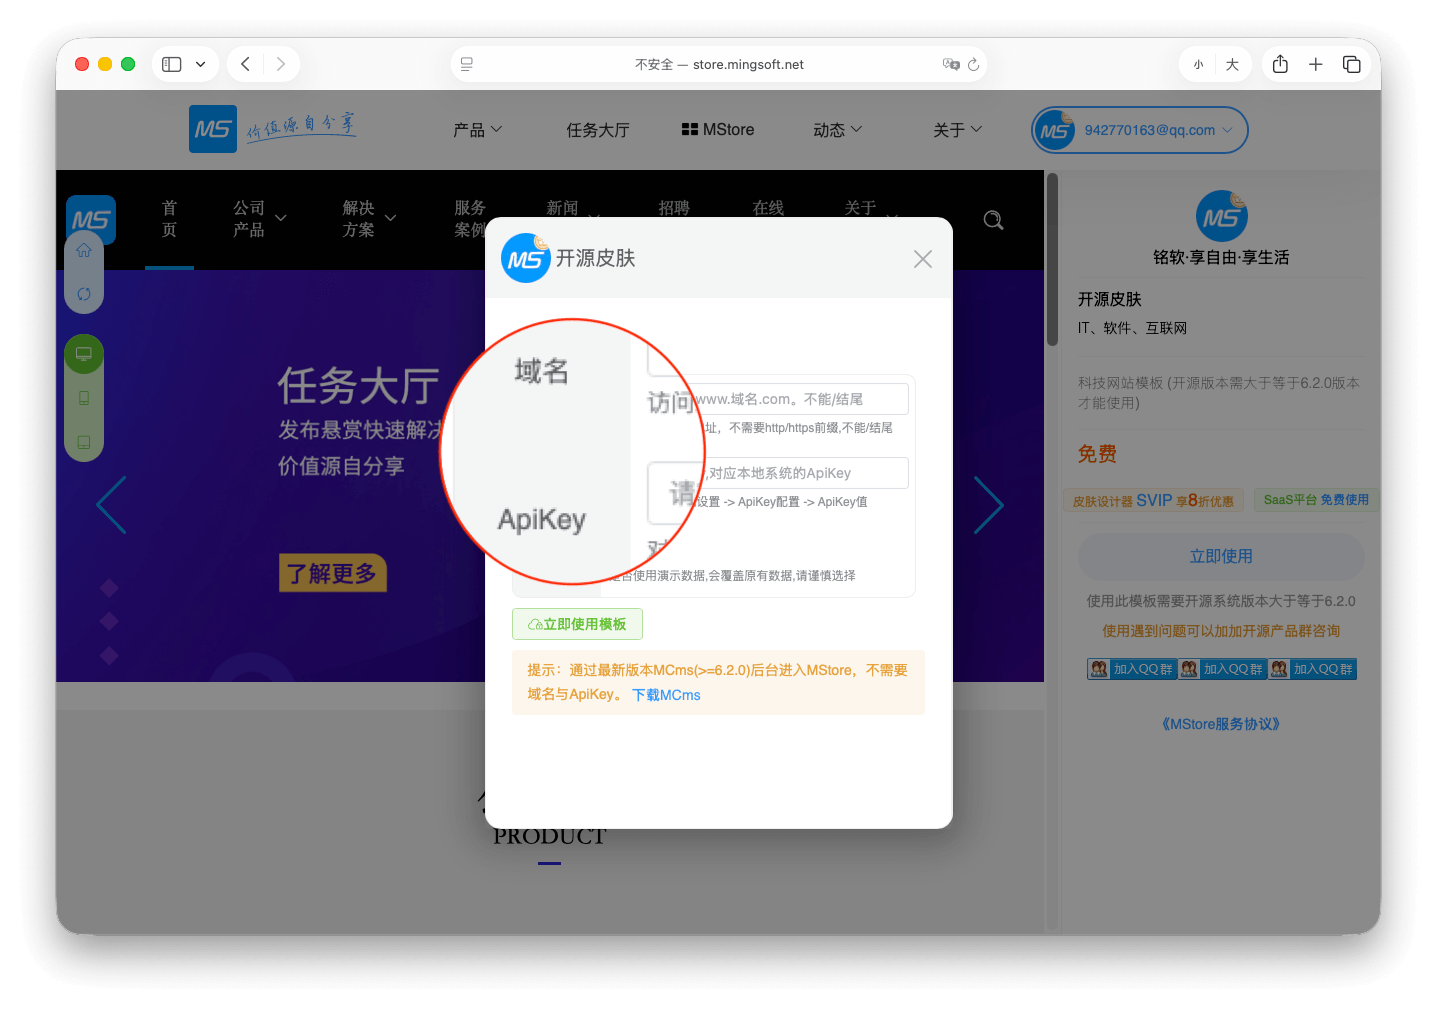This screenshot has width=1437, height=1009.
Task: Open 在线 in preview navigation
Action: coord(768,208)
